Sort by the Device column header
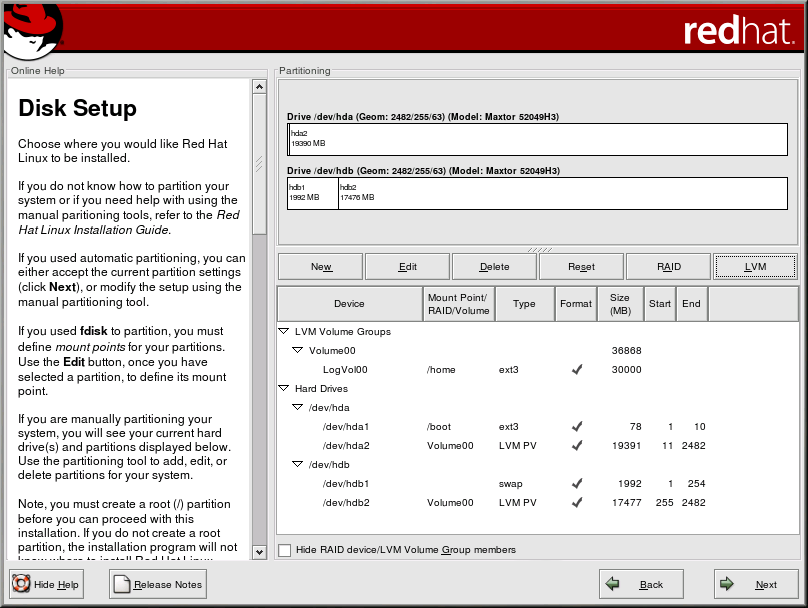Screen dimensions: 808x608 click(x=349, y=304)
